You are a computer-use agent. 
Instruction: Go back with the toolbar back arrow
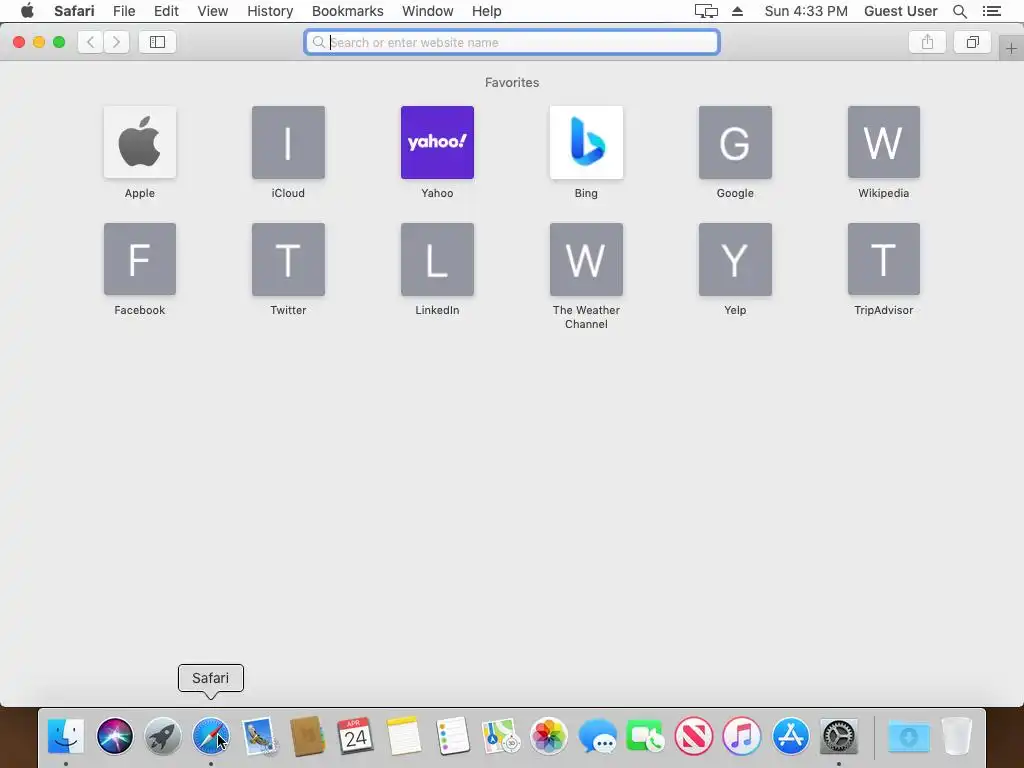click(x=91, y=42)
